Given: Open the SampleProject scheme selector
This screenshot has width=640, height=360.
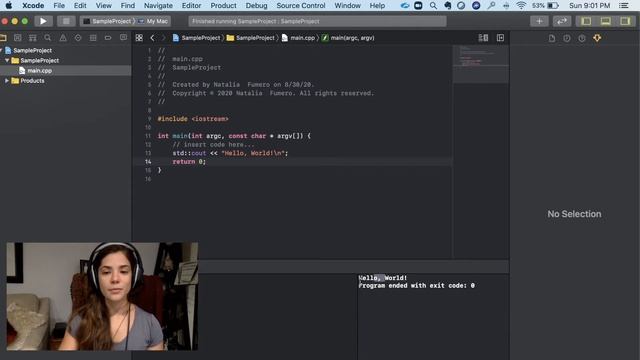Looking at the screenshot, I should tap(107, 21).
